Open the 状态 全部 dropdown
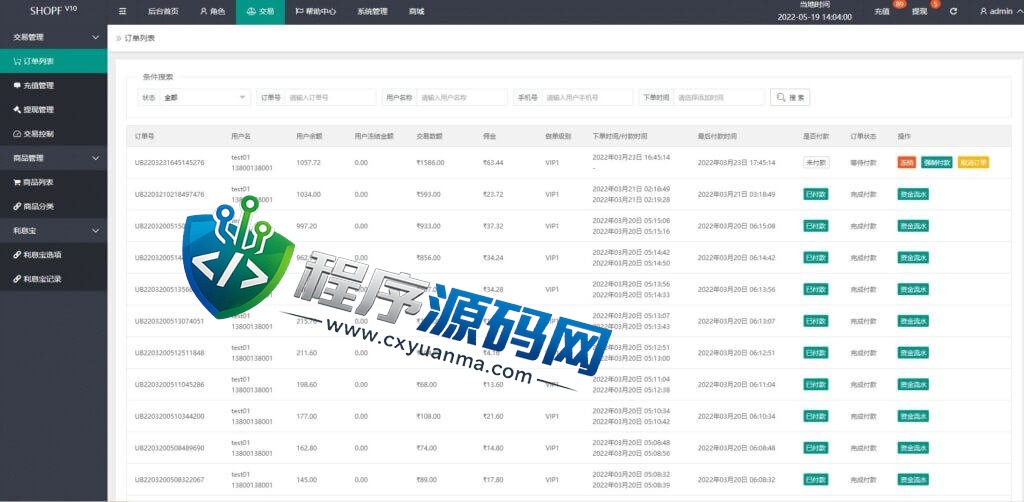This screenshot has width=1024, height=502. [x=204, y=97]
